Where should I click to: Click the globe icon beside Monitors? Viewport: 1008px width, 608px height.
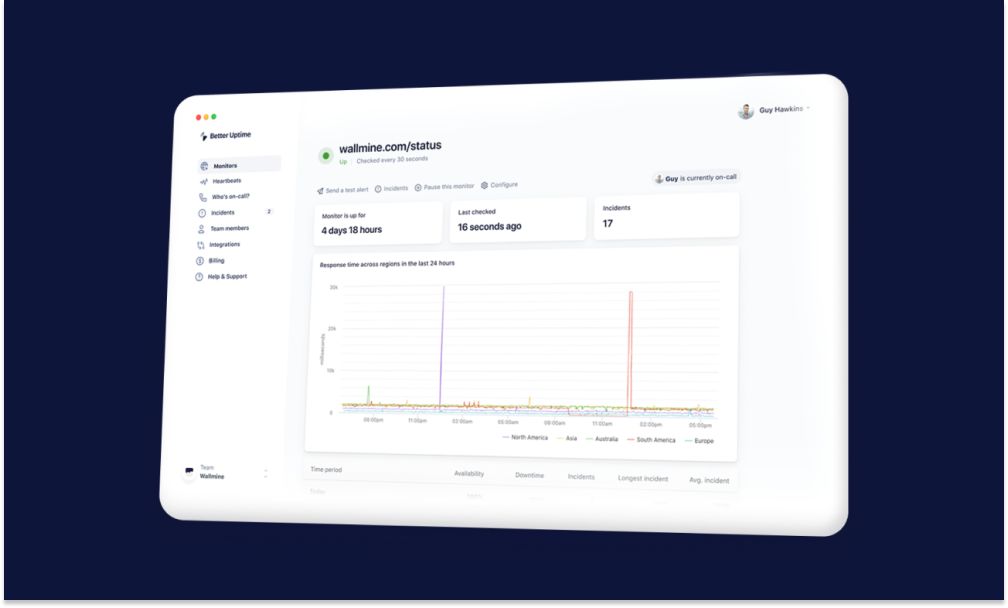(204, 166)
